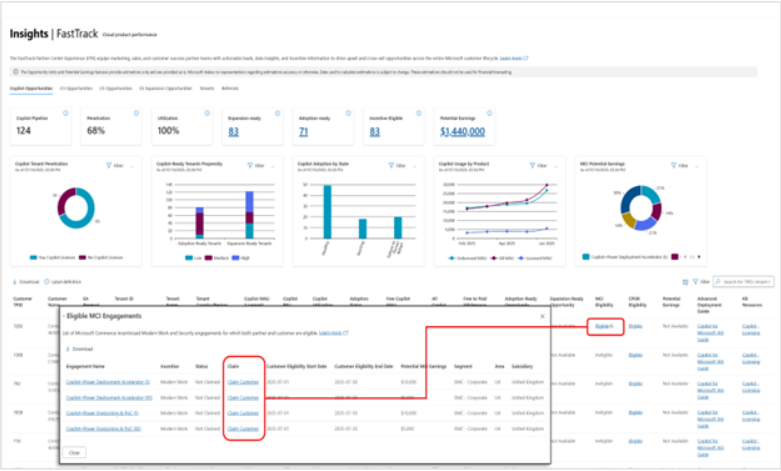The height and width of the screenshot is (471, 781).
Task: Click Expansion Ready Tenants stacked bar
Action: click(x=250, y=215)
